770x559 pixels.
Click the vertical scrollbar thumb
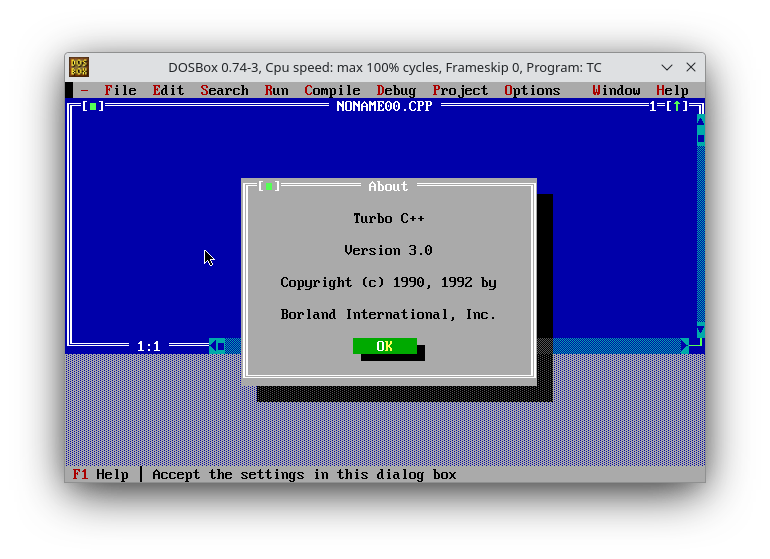[701, 138]
